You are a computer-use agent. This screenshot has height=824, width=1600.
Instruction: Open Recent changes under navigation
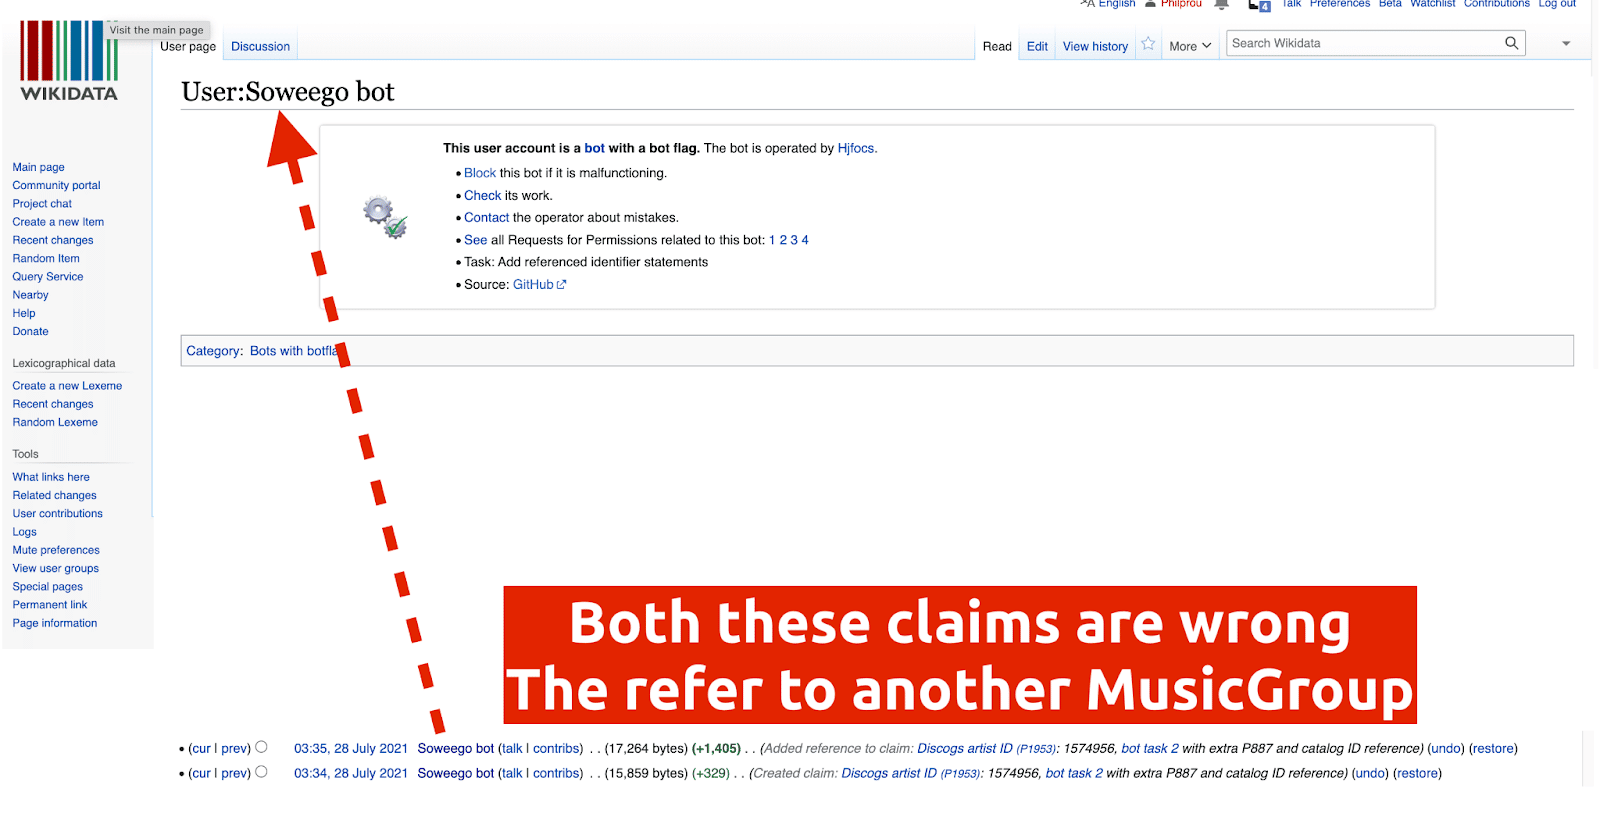point(53,240)
